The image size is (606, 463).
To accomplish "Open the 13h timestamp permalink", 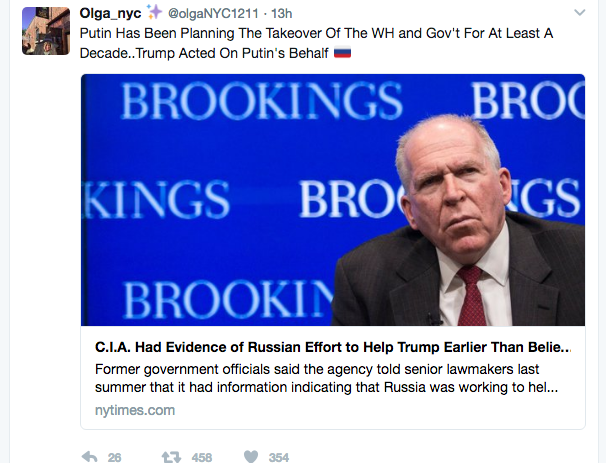I will pyautogui.click(x=281, y=14).
